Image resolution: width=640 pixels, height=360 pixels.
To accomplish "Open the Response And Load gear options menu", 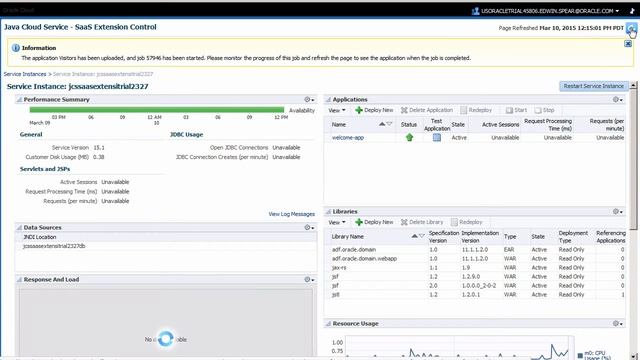I will [x=309, y=280].
